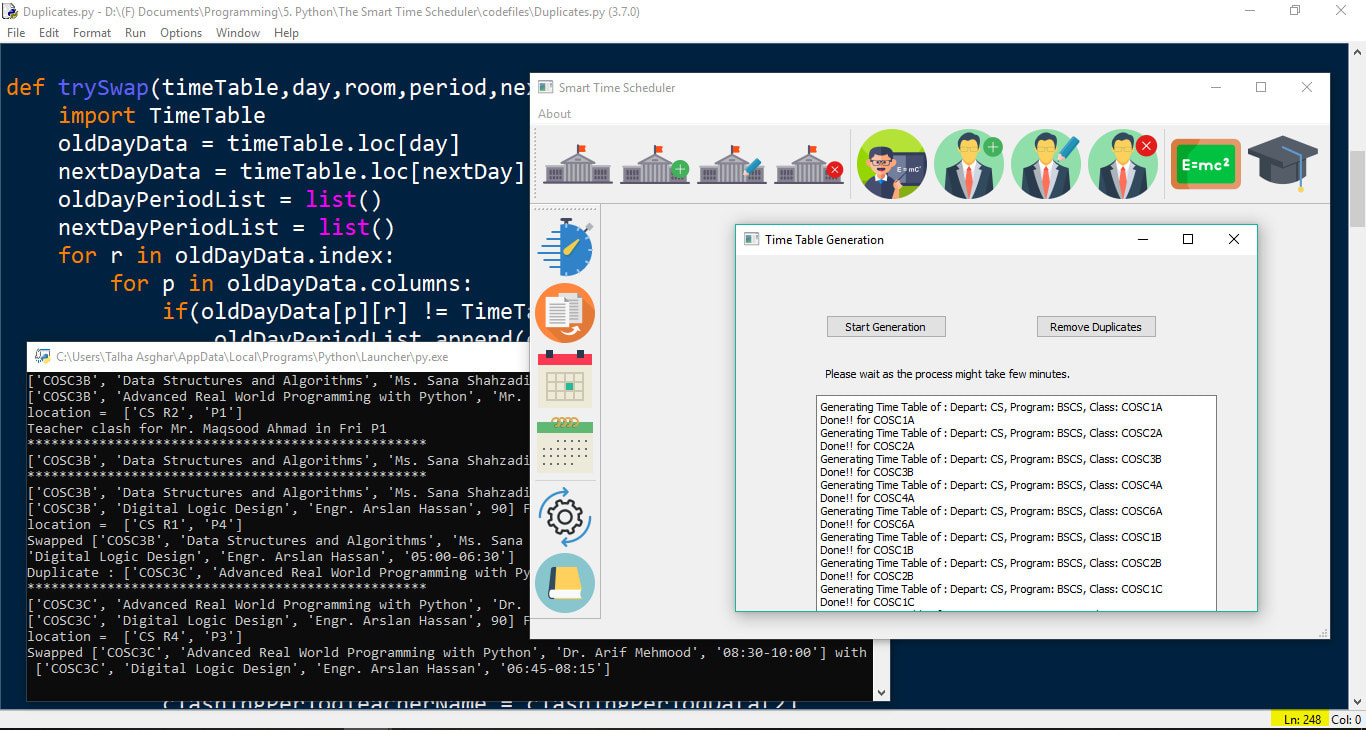The width and height of the screenshot is (1366, 730).
Task: Click the edit teacher icon with pencil
Action: click(1046, 164)
